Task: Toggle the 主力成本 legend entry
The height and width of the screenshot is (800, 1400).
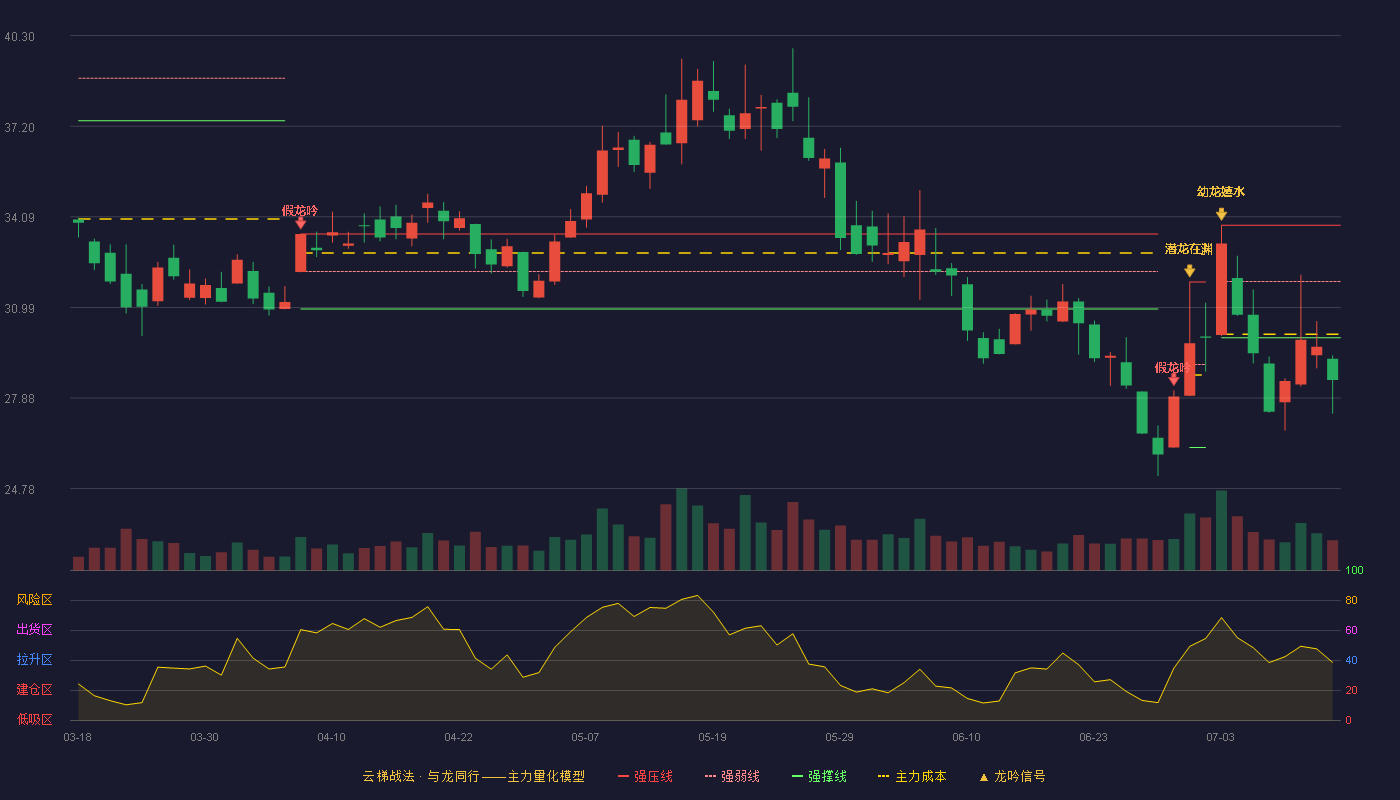Action: (912, 776)
